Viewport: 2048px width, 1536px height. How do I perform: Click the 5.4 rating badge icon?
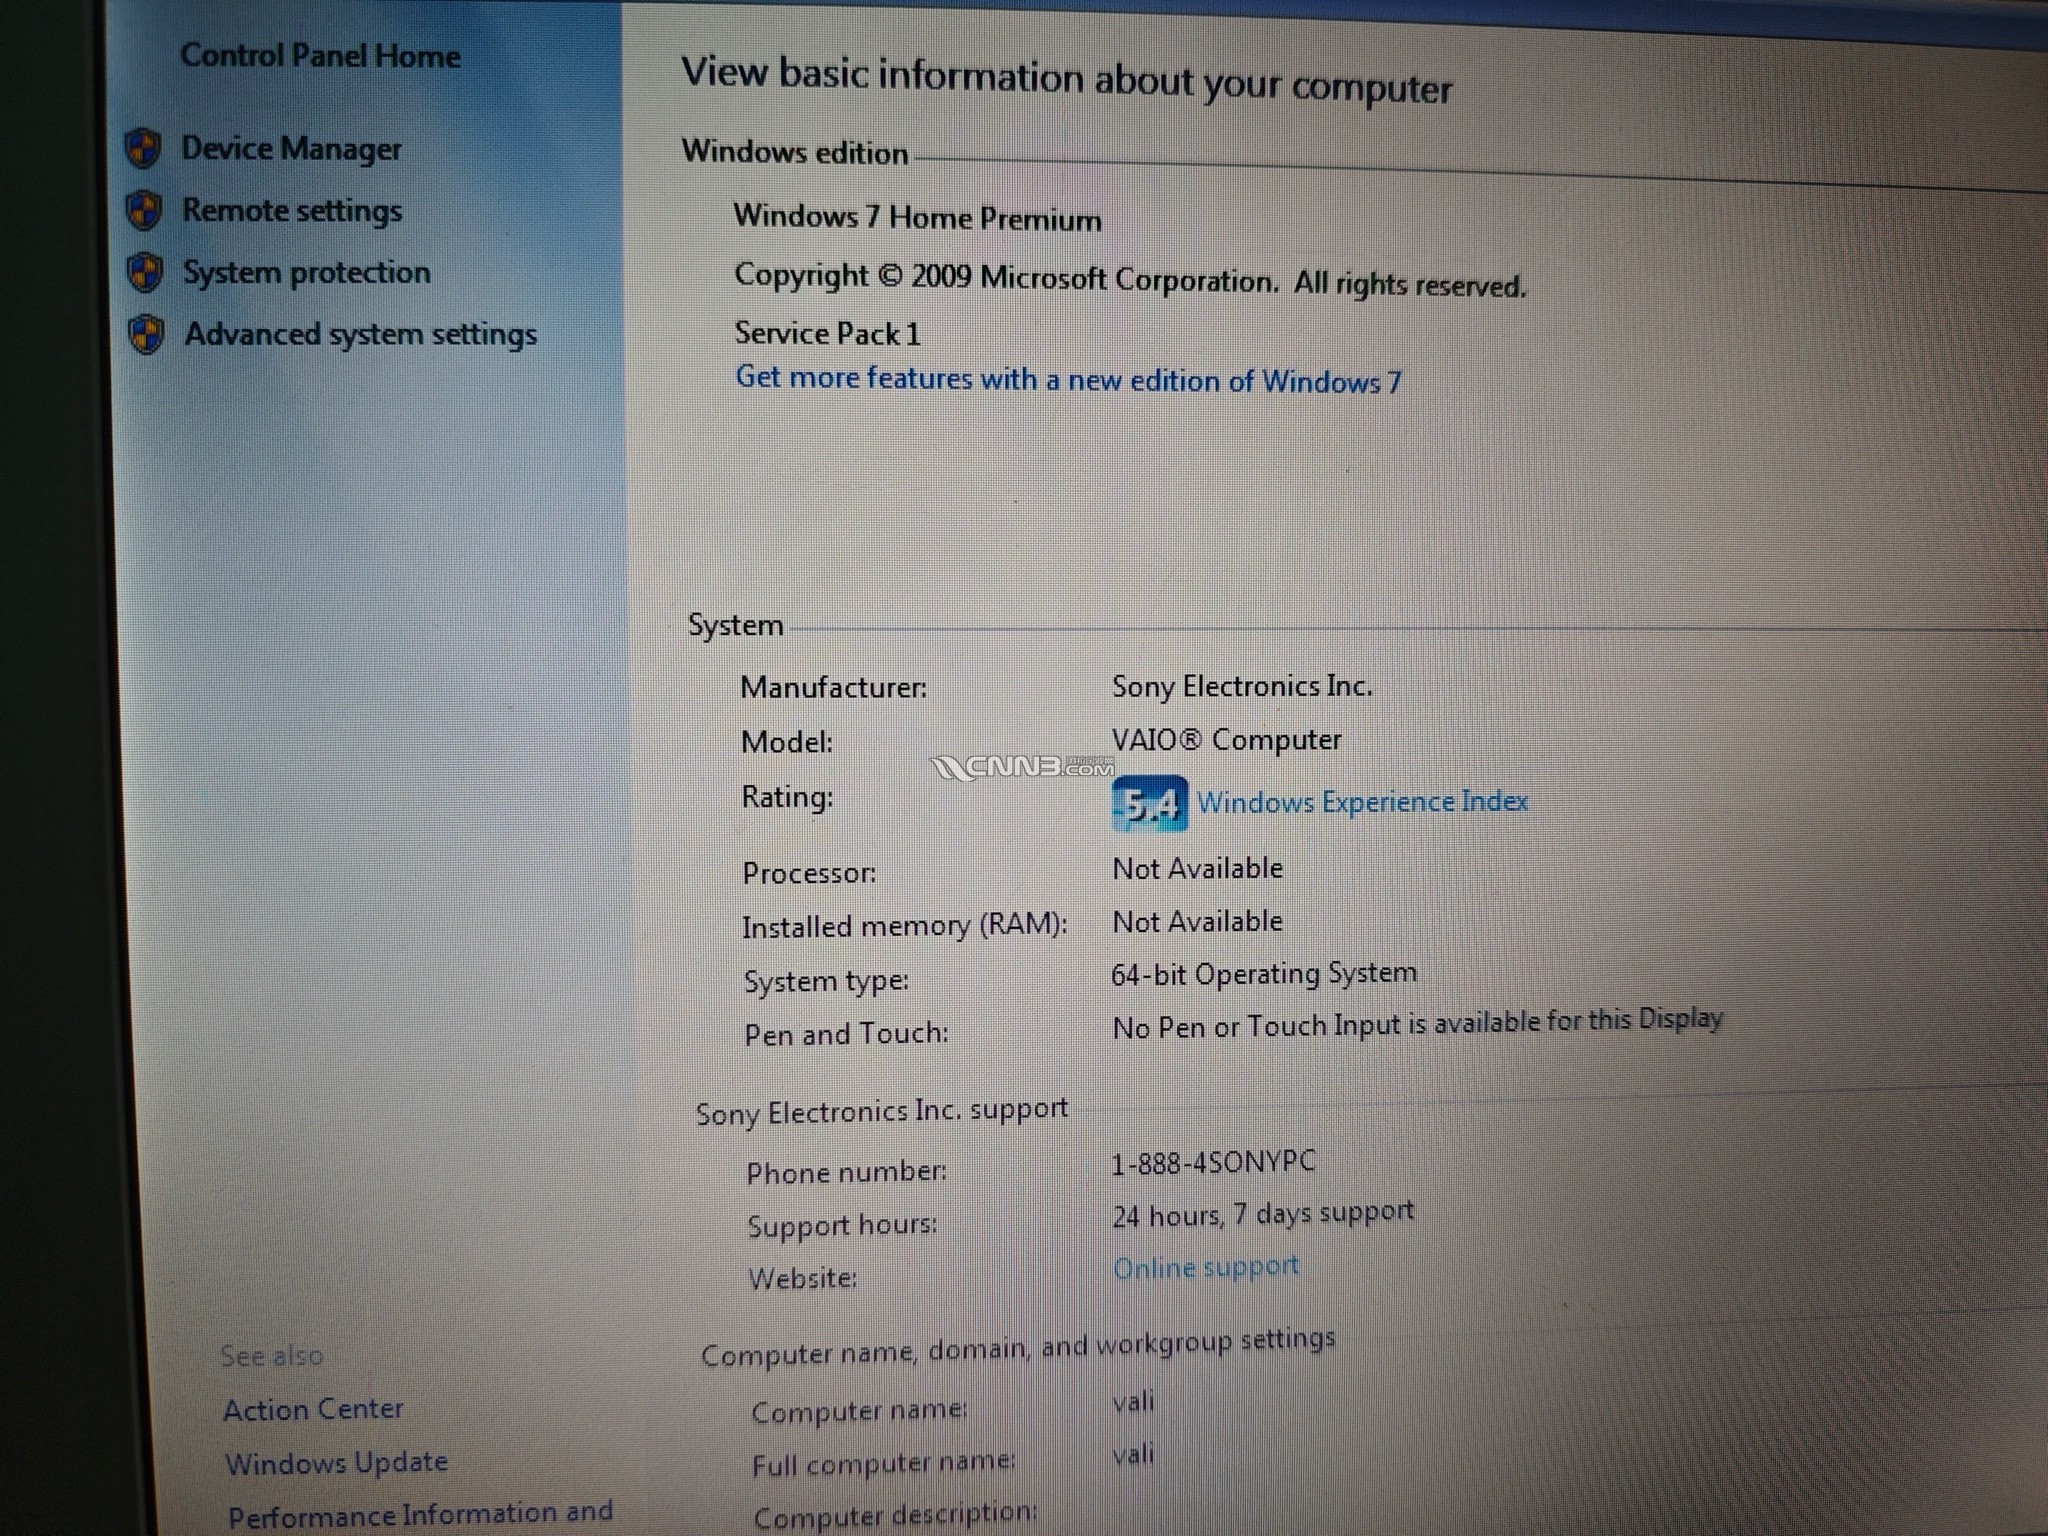click(x=1149, y=804)
